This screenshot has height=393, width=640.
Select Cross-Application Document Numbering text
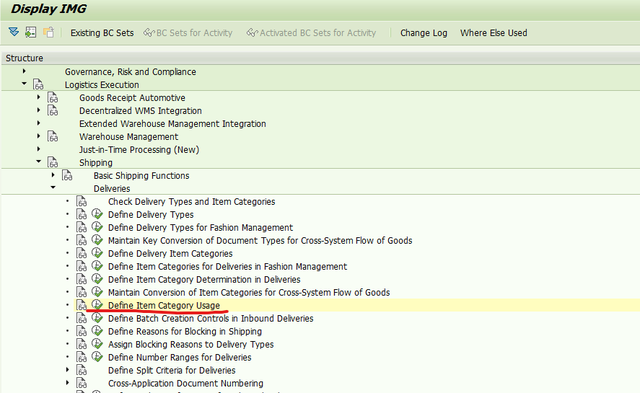[186, 384]
